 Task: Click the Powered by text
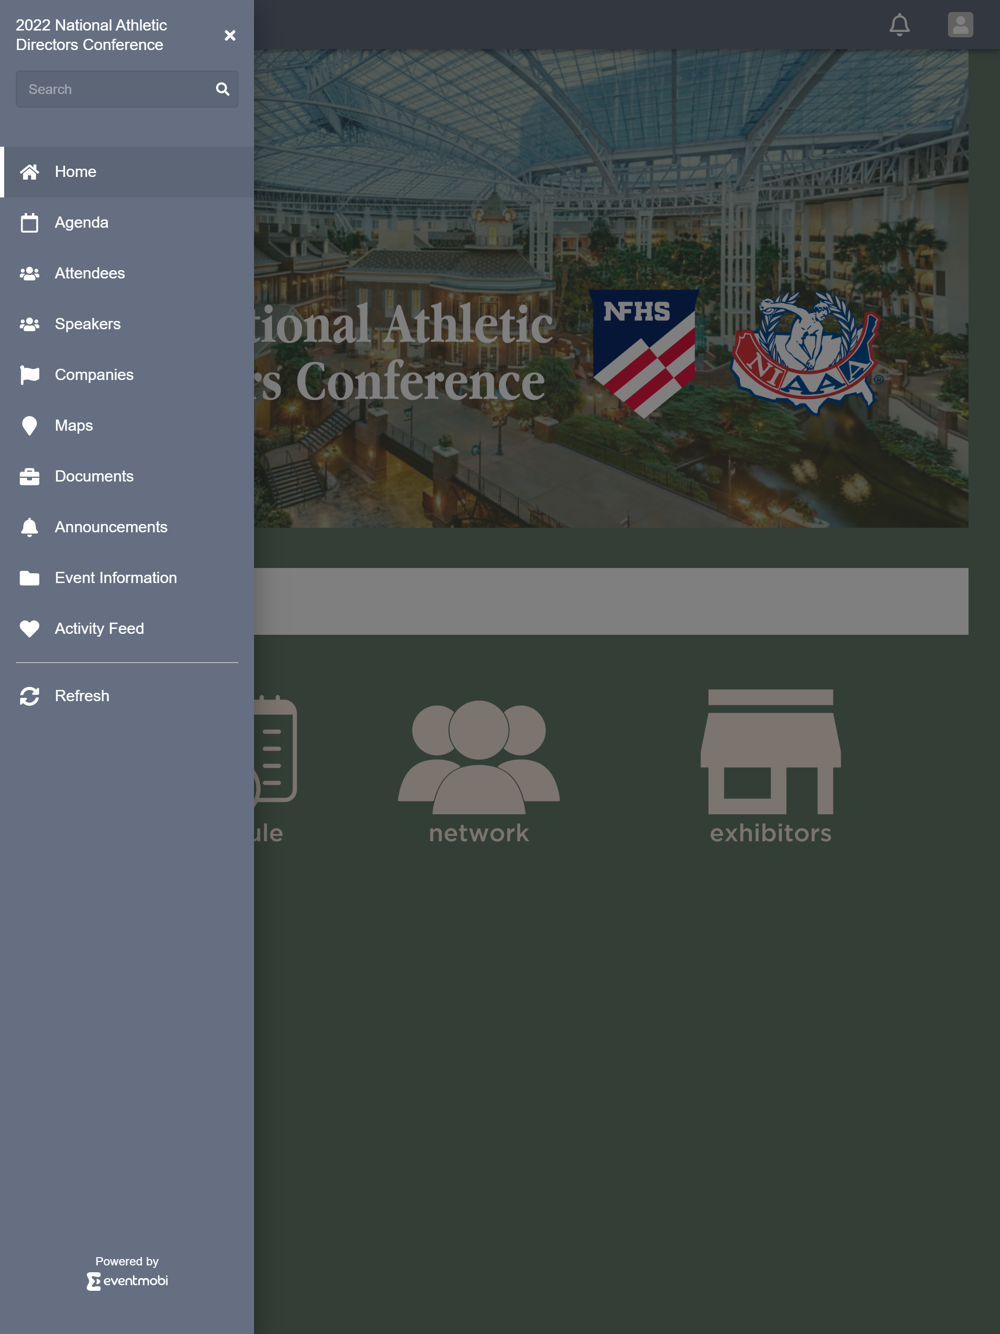[x=127, y=1261]
